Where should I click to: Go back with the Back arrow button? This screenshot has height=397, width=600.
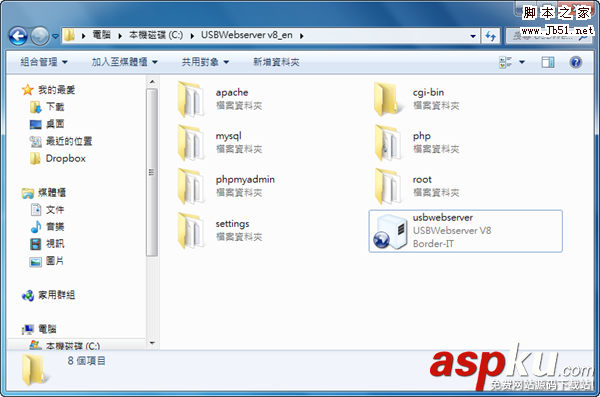click(18, 36)
